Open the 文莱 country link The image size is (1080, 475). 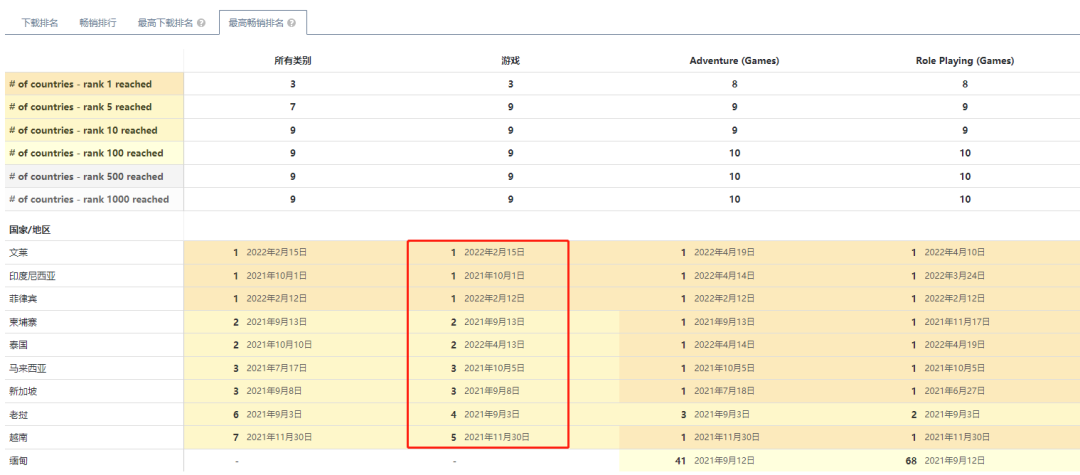pyautogui.click(x=19, y=253)
